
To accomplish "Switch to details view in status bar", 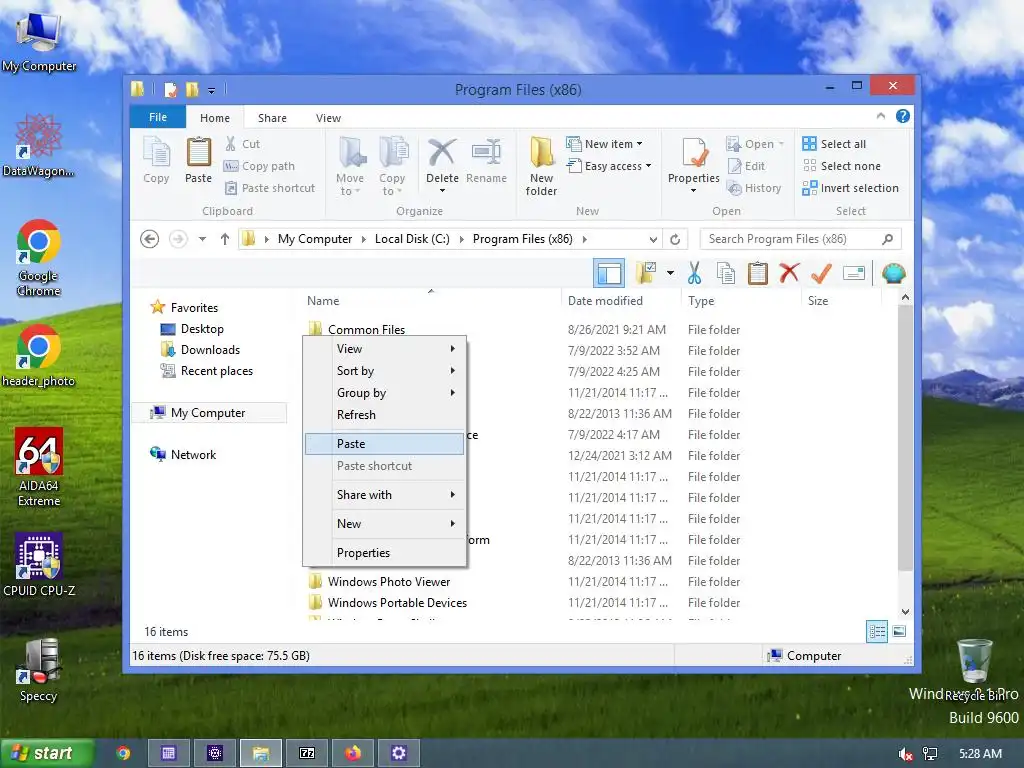I will coord(877,632).
